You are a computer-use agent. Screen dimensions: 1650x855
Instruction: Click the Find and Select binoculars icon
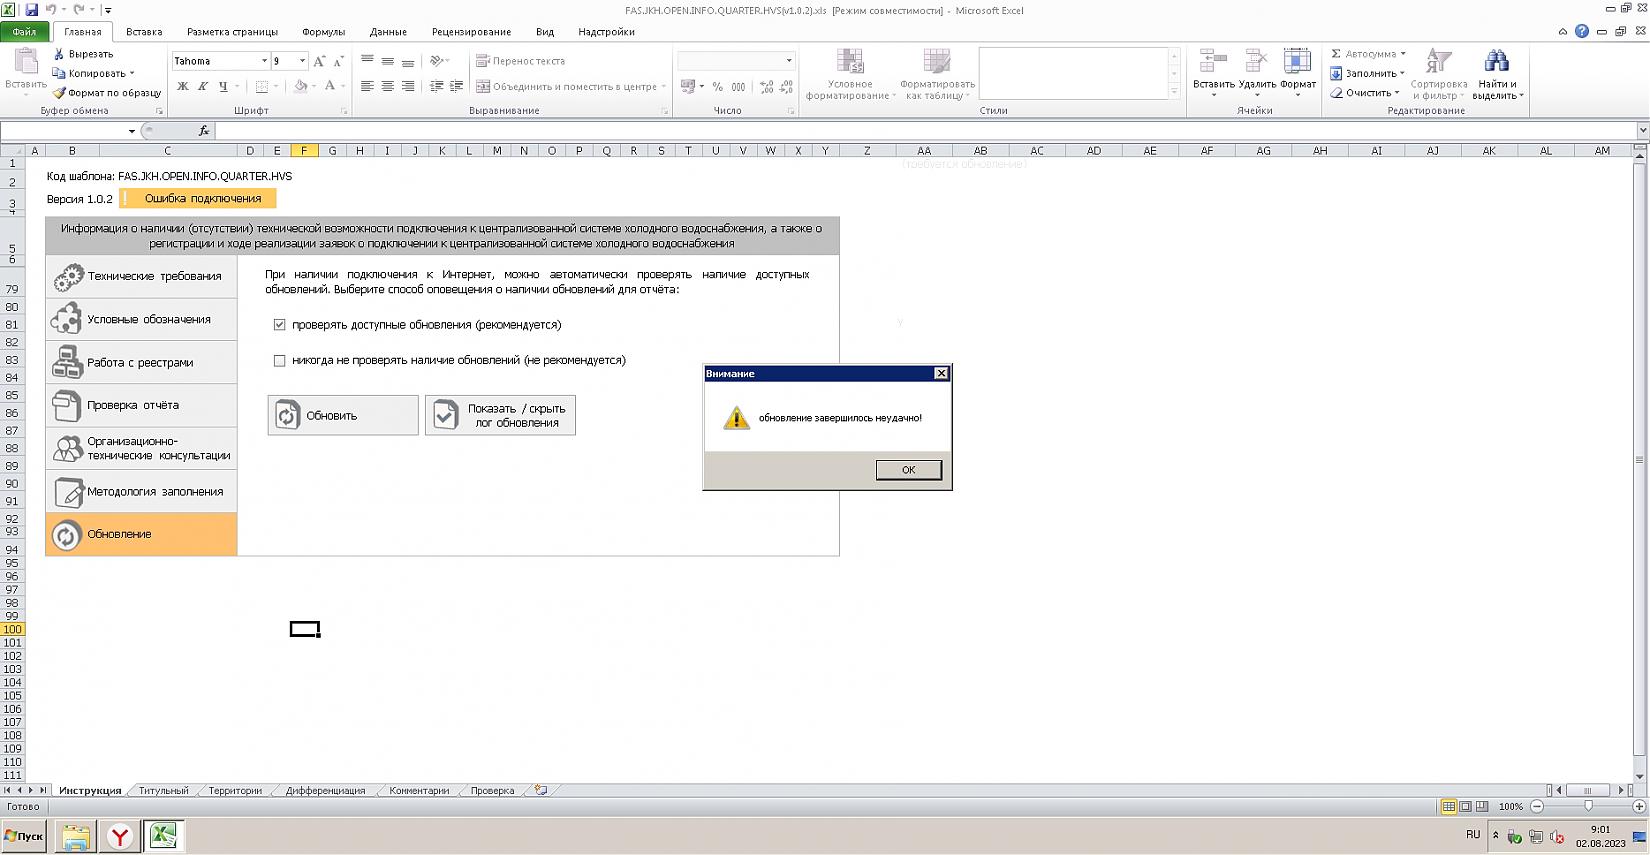pyautogui.click(x=1496, y=61)
